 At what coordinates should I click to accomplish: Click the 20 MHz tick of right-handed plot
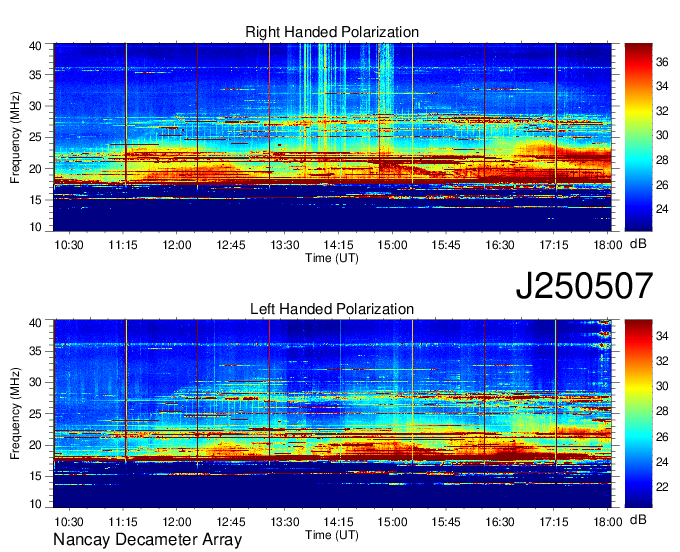pyautogui.click(x=35, y=169)
